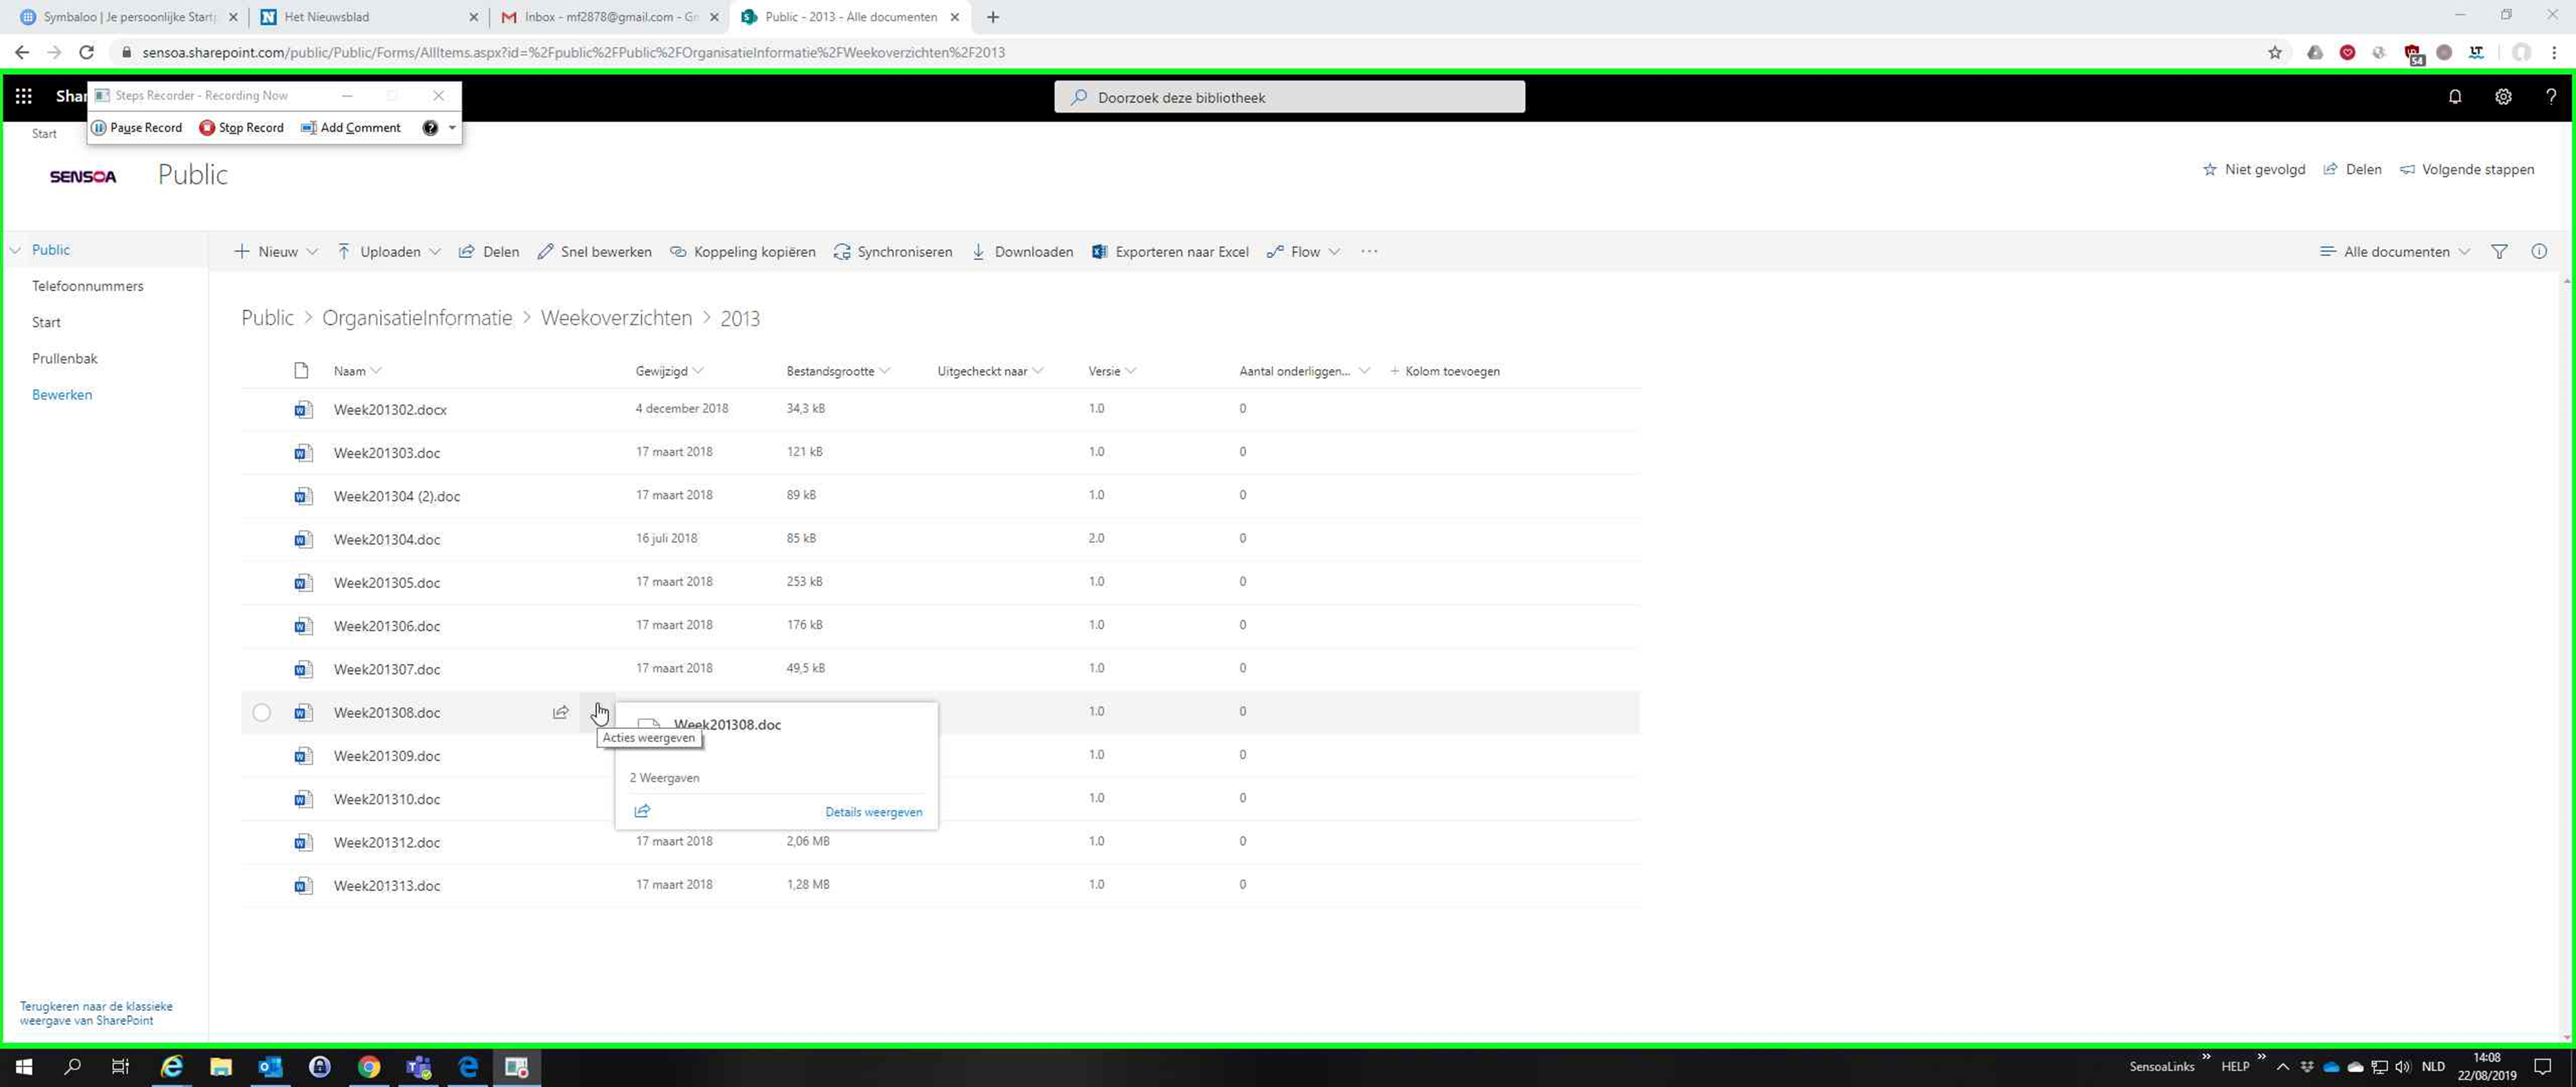Image resolution: width=2576 pixels, height=1087 pixels.
Task: Open the SharePoint app launcher waffle icon
Action: (x=23, y=96)
